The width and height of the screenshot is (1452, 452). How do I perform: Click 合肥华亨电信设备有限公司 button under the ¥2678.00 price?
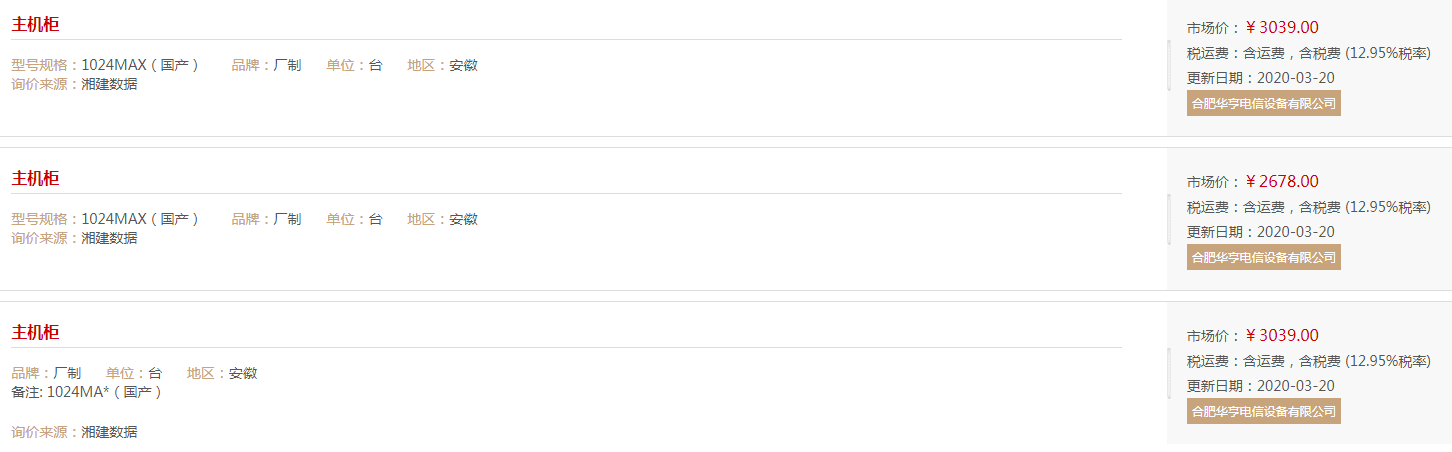click(1264, 257)
